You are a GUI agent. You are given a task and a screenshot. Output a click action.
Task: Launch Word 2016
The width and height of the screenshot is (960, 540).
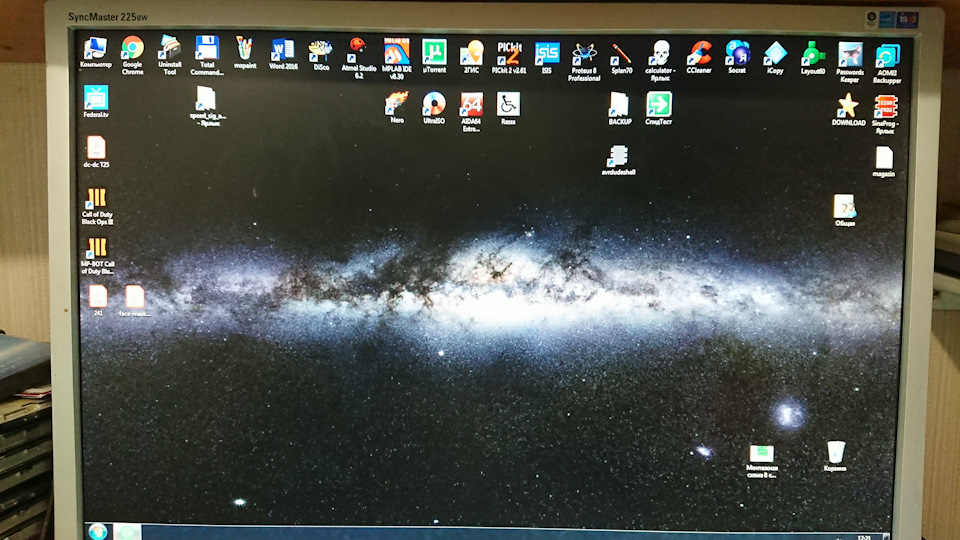click(283, 54)
